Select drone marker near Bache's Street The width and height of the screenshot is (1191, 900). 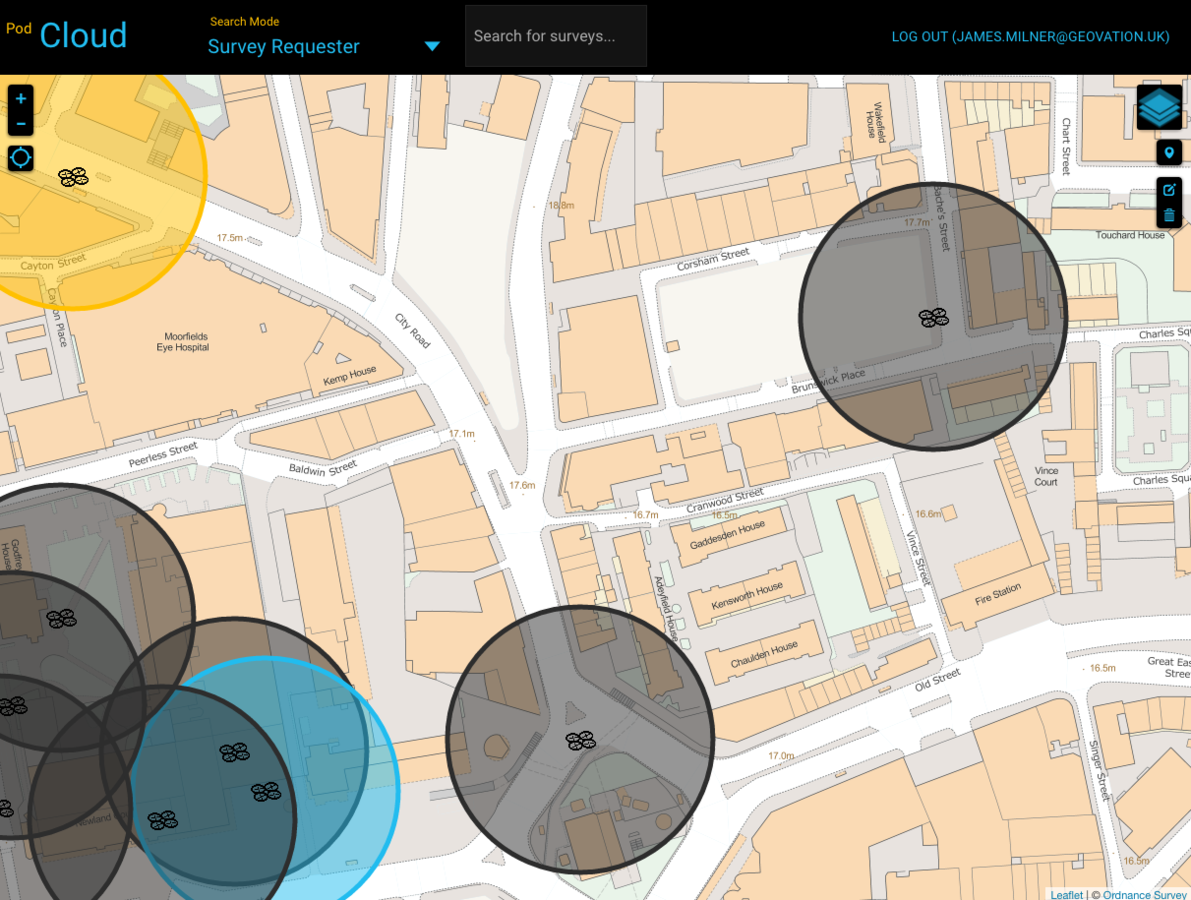(934, 317)
